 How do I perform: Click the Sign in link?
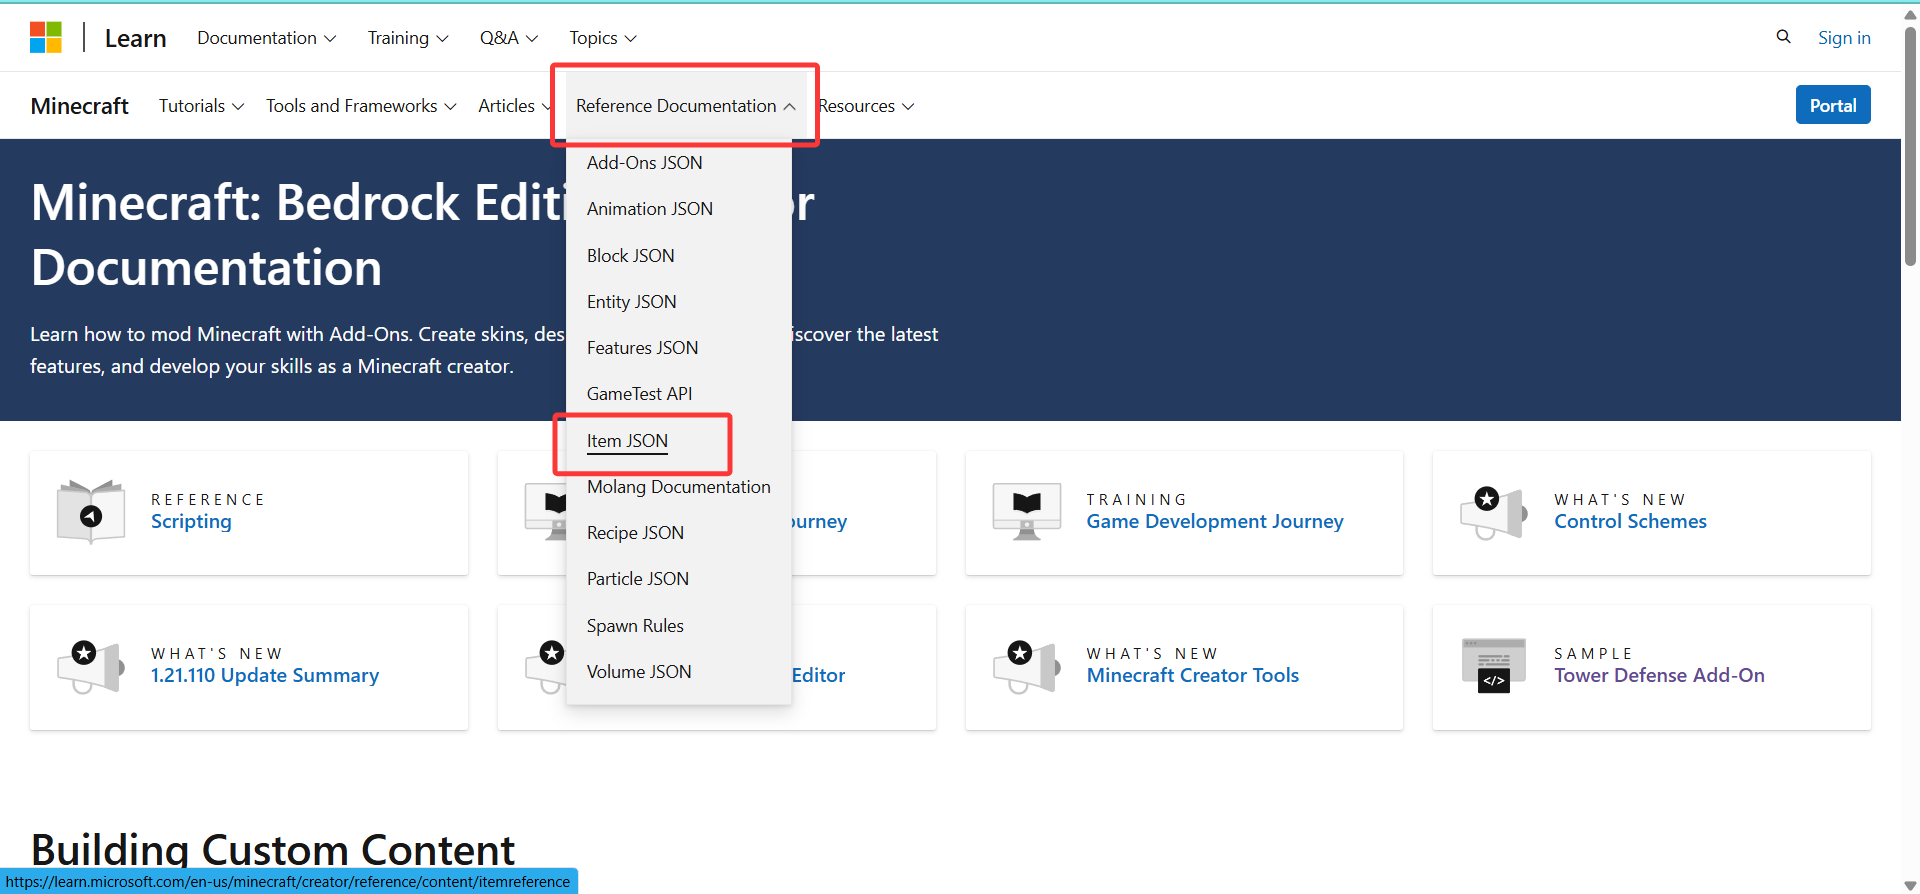pos(1843,38)
